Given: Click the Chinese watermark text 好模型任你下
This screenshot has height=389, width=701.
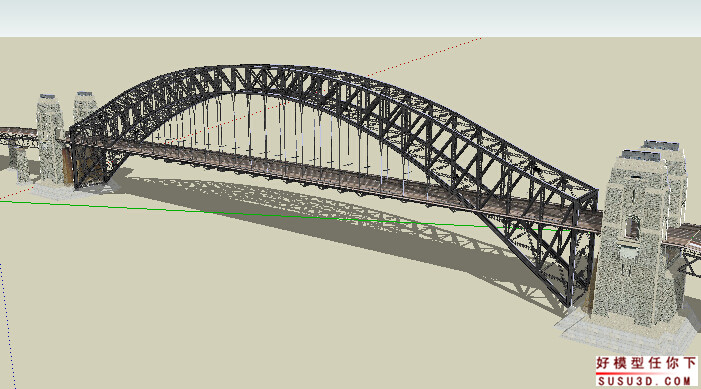Looking at the screenshot, I should coord(646,364).
